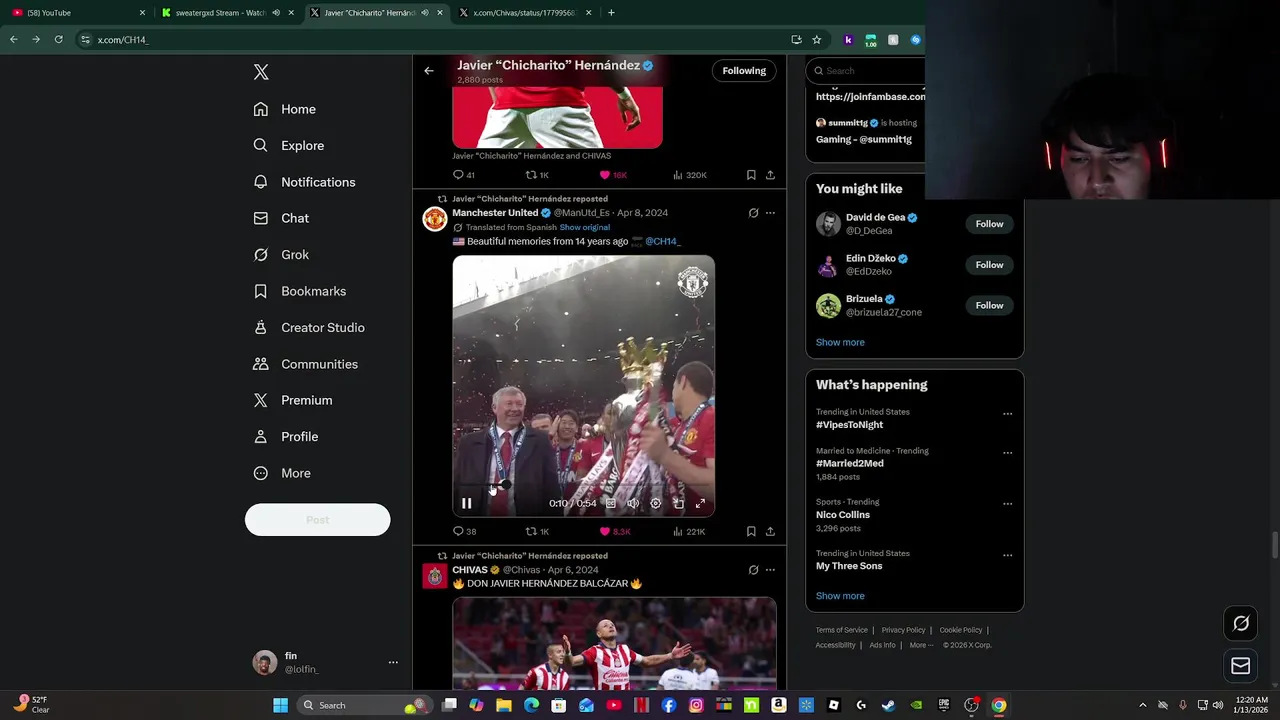Open Grok in the sidebar
Viewport: 1280px width, 720px height.
coord(282,255)
